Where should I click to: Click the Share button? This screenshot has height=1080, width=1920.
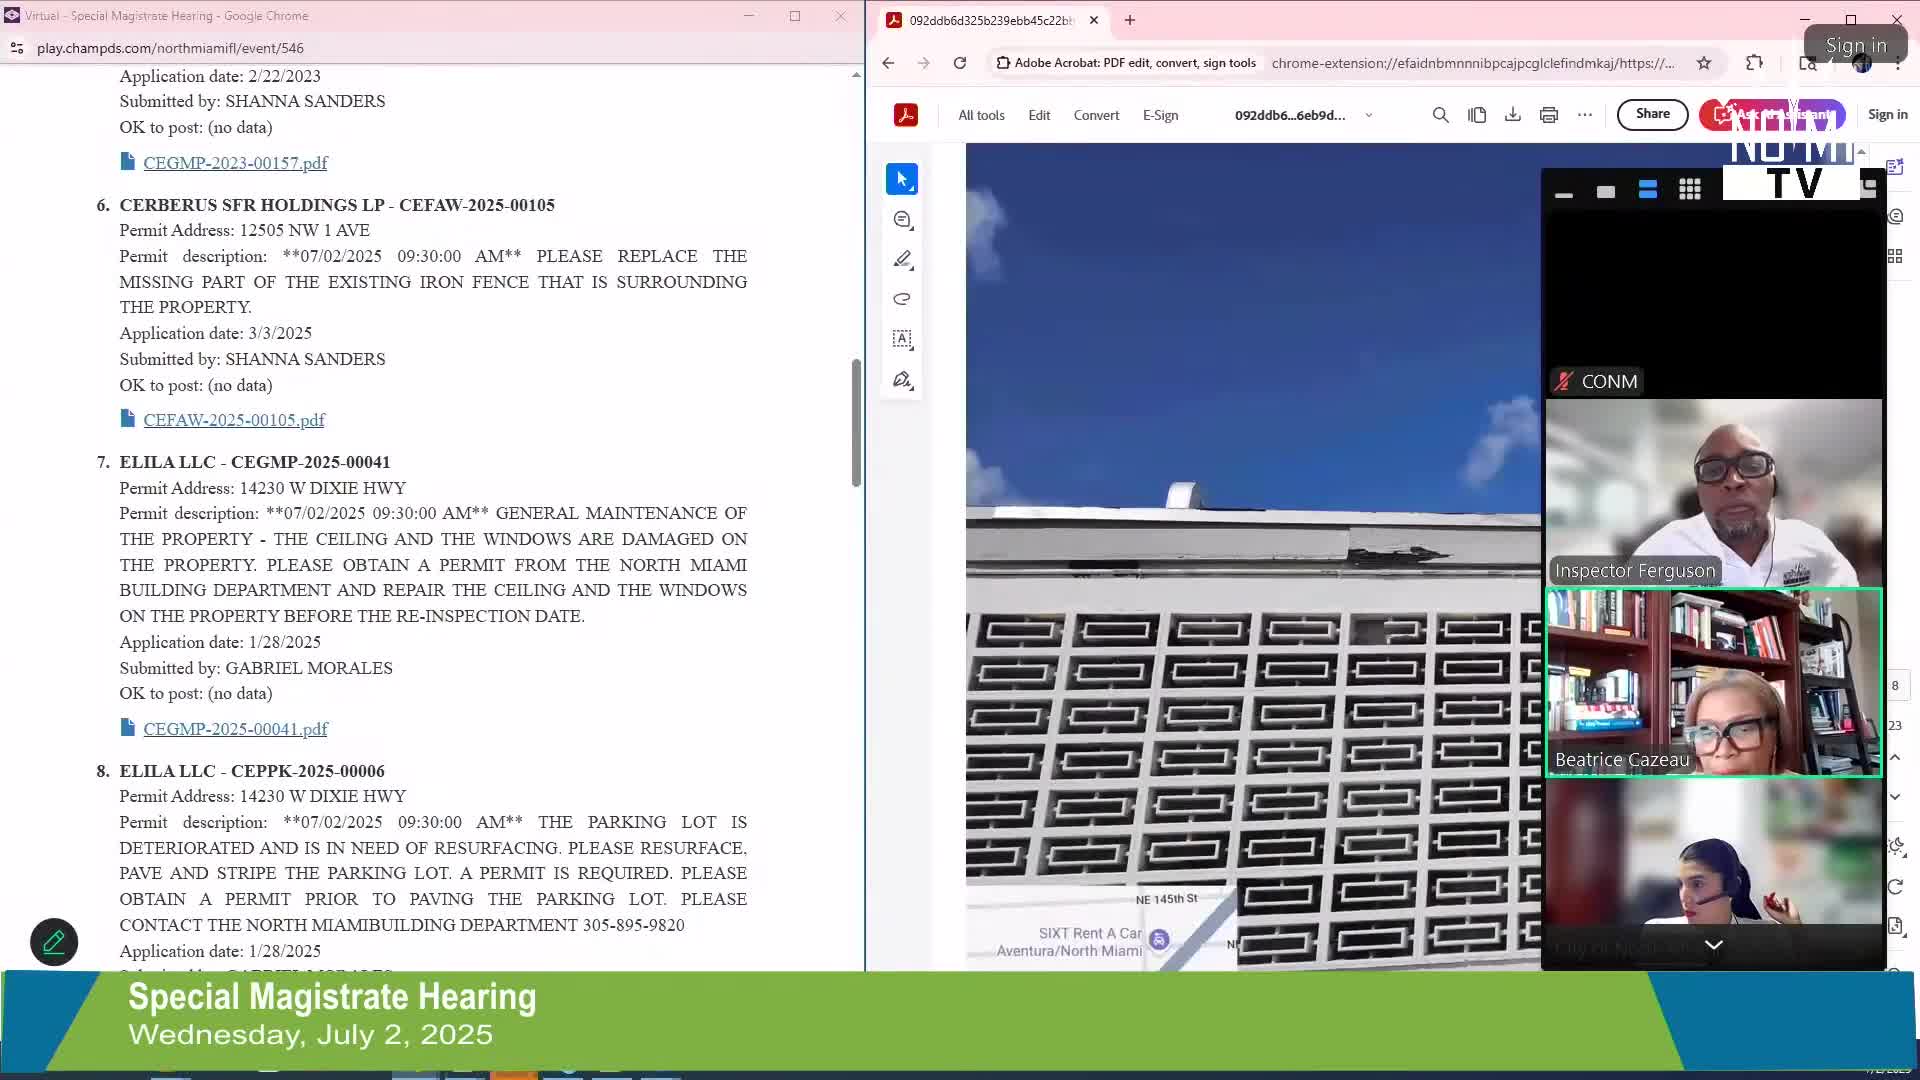1652,114
